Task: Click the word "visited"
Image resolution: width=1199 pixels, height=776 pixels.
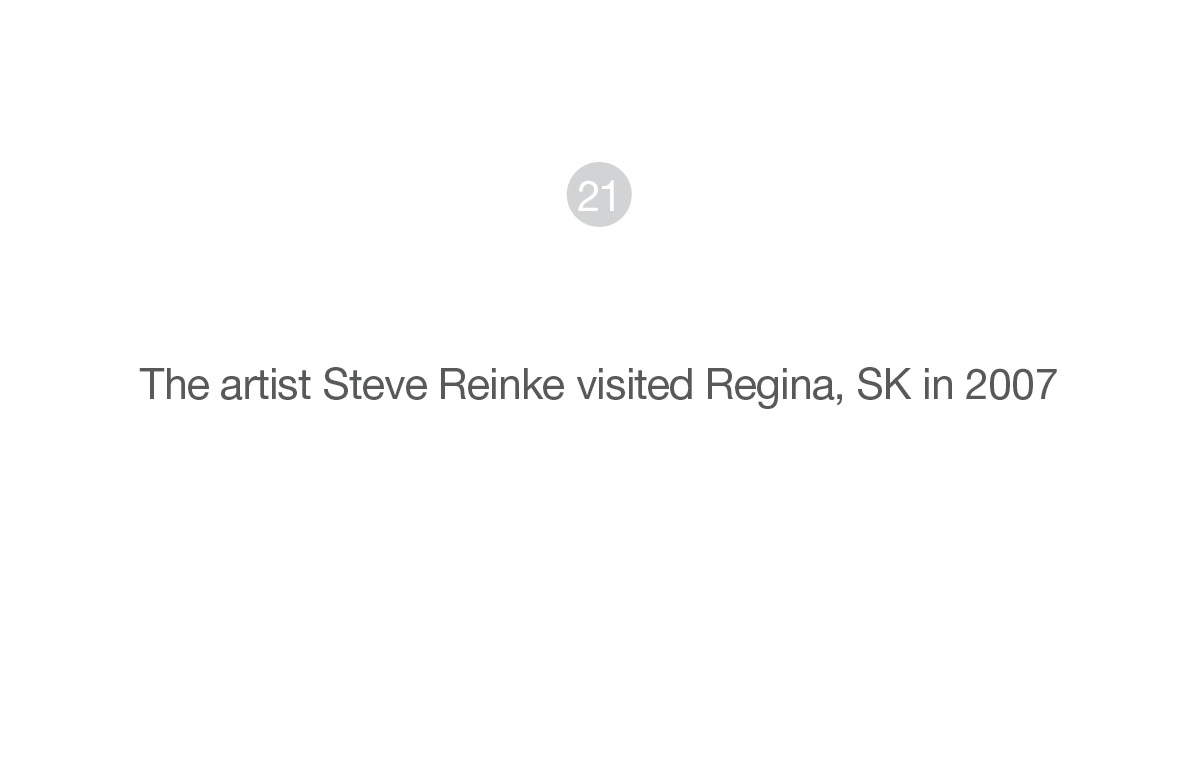Action: (x=635, y=384)
